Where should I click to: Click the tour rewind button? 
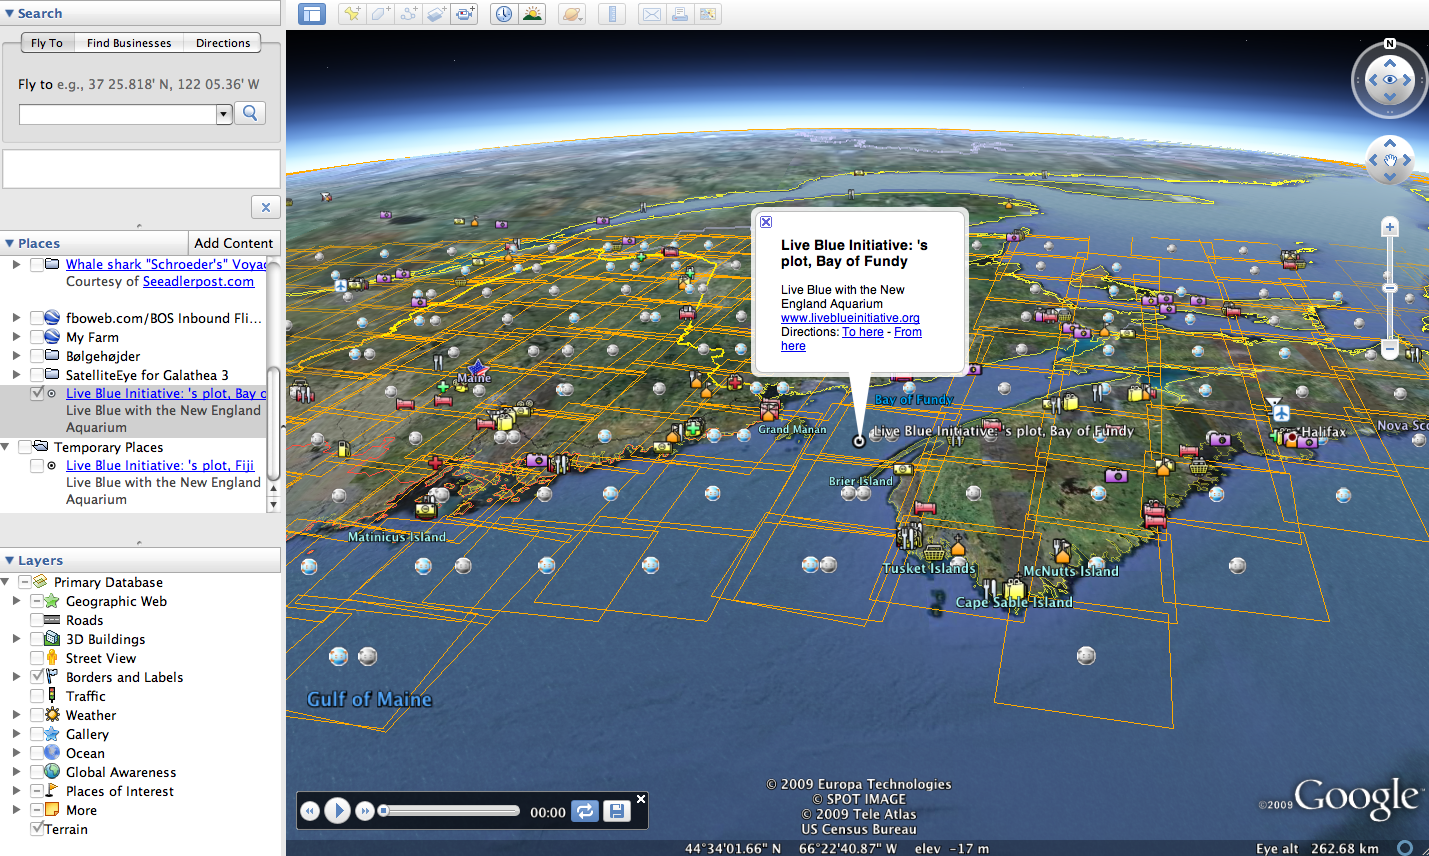click(310, 811)
